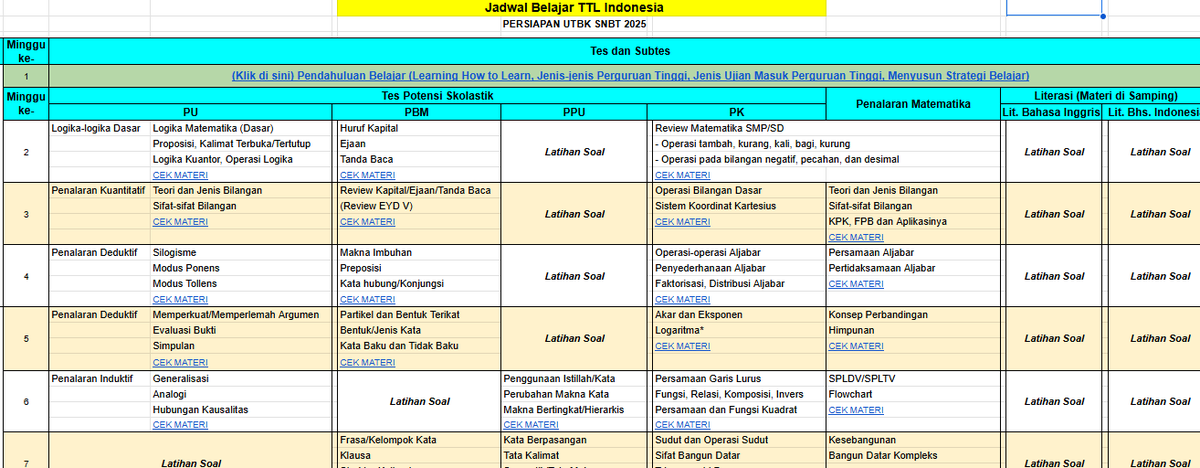Select the Penalaran Induktif cell
Viewport: 1200px width, 468px height.
pyautogui.click(x=99, y=379)
